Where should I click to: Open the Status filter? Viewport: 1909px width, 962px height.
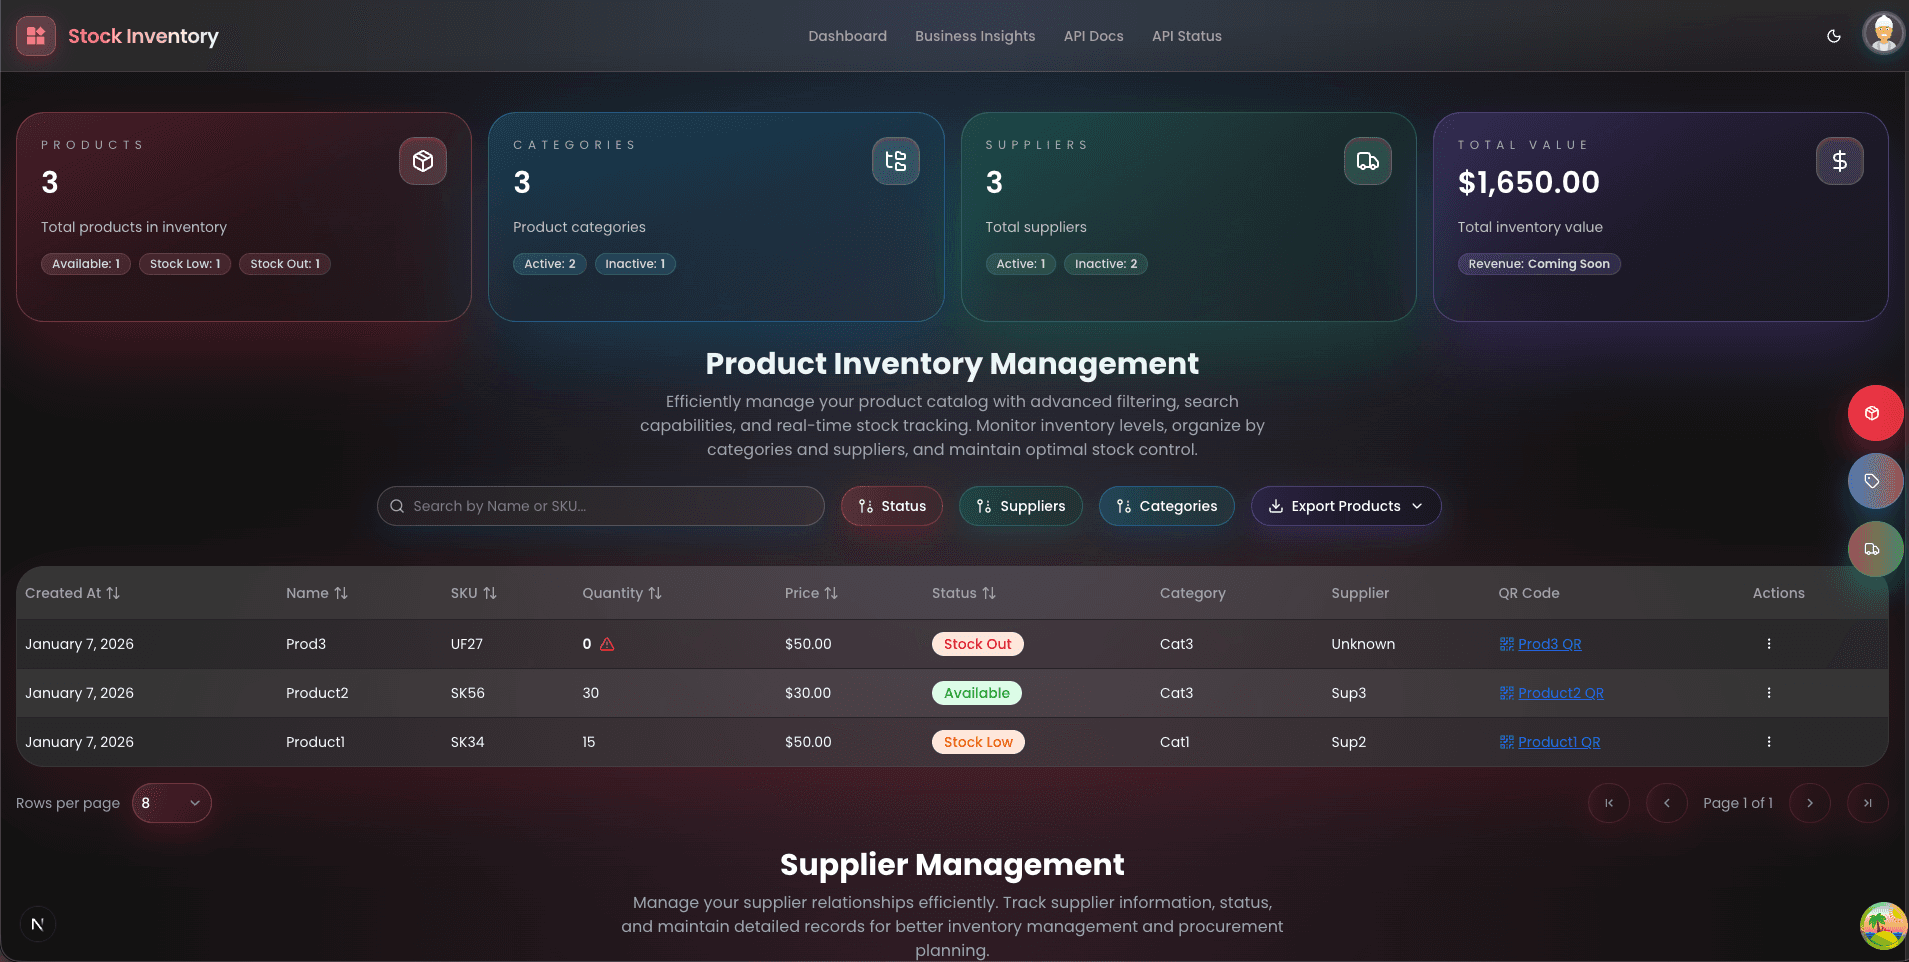point(891,506)
